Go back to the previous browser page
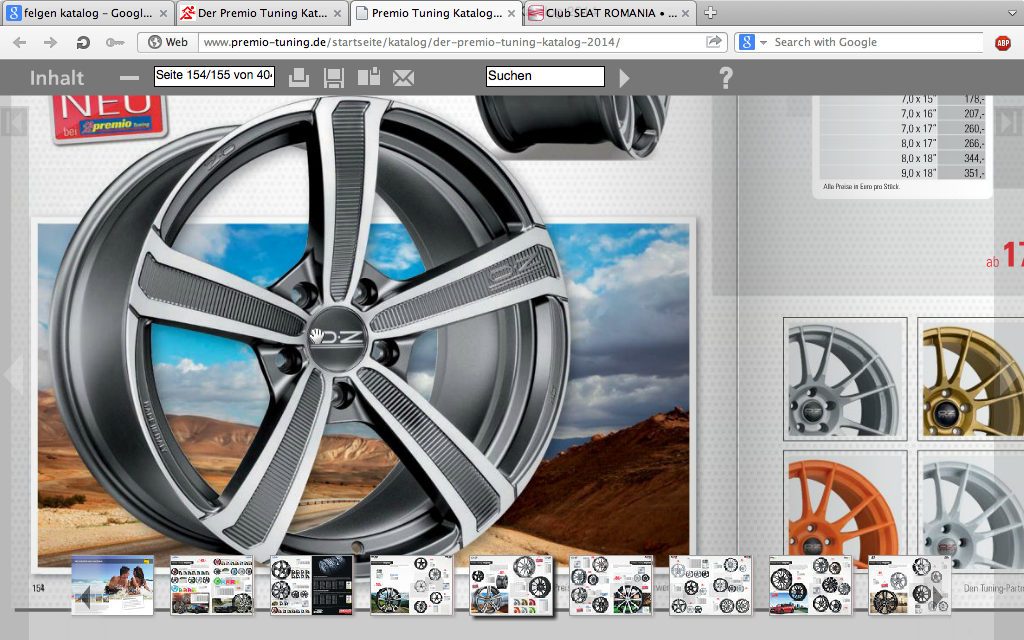Image resolution: width=1024 pixels, height=640 pixels. 20,42
